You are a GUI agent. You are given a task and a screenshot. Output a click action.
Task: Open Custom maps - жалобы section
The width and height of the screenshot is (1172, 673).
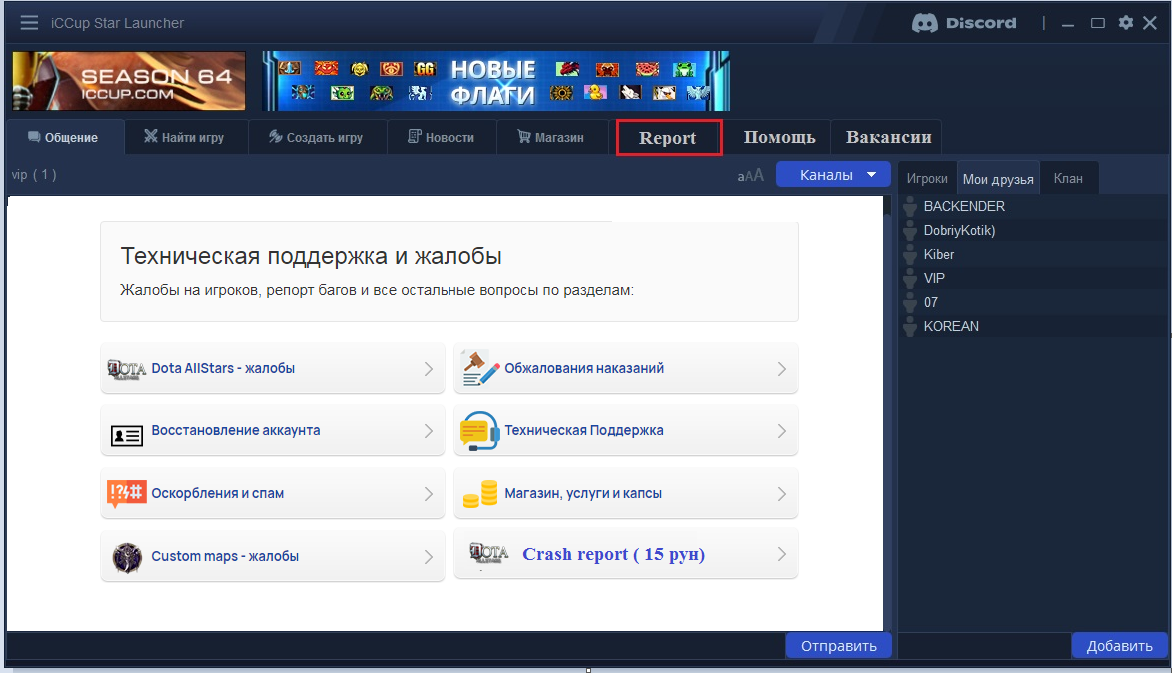273,556
